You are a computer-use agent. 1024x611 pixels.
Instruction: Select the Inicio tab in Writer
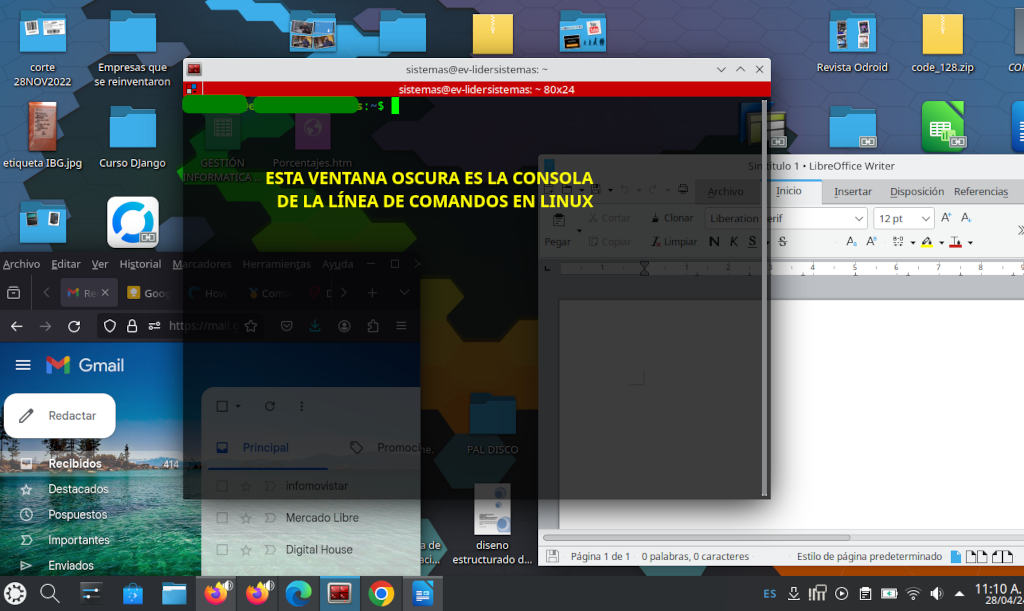point(788,191)
